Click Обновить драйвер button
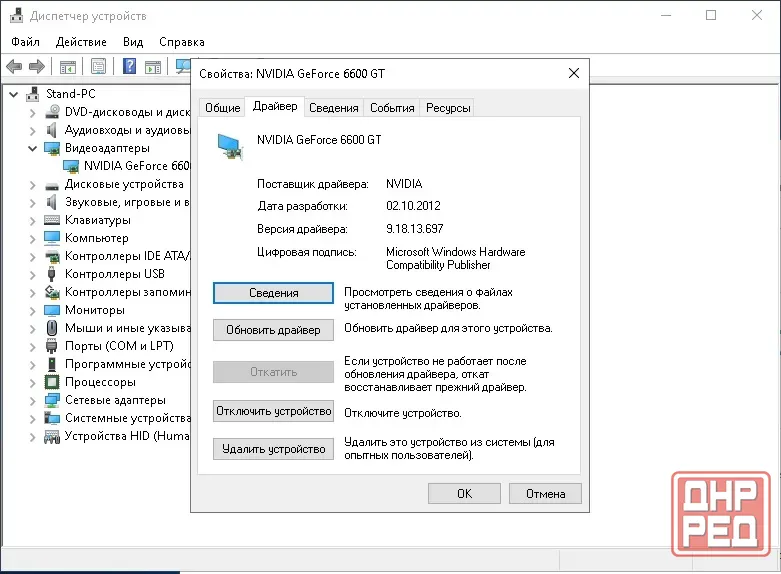This screenshot has height=574, width=781. [273, 330]
